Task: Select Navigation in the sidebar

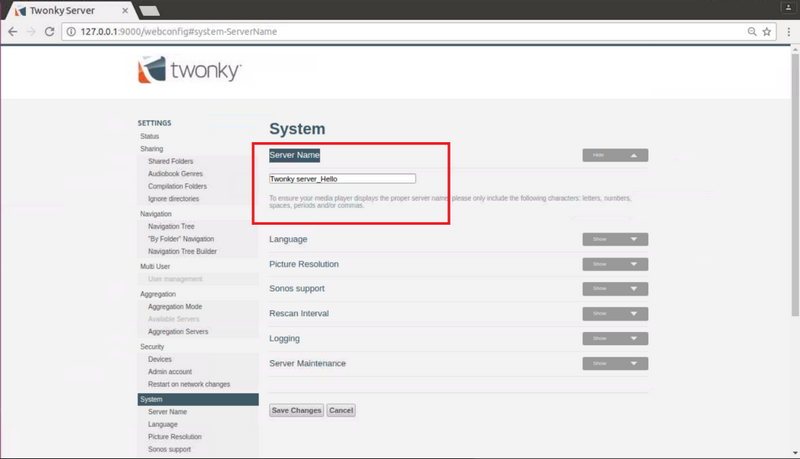Action: (x=156, y=214)
